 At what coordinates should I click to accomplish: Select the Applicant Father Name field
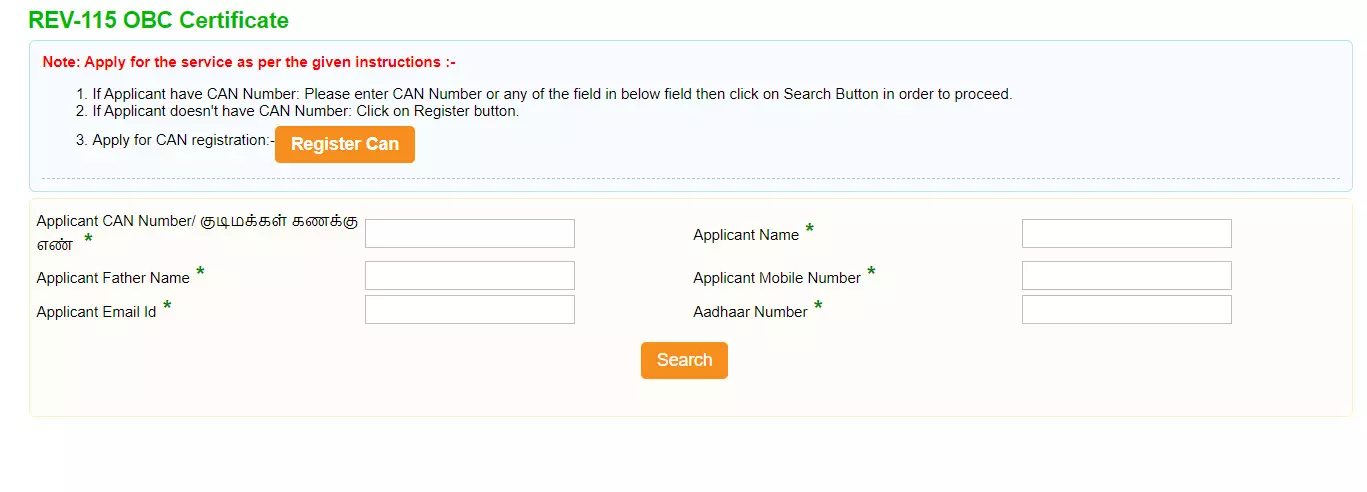(469, 276)
